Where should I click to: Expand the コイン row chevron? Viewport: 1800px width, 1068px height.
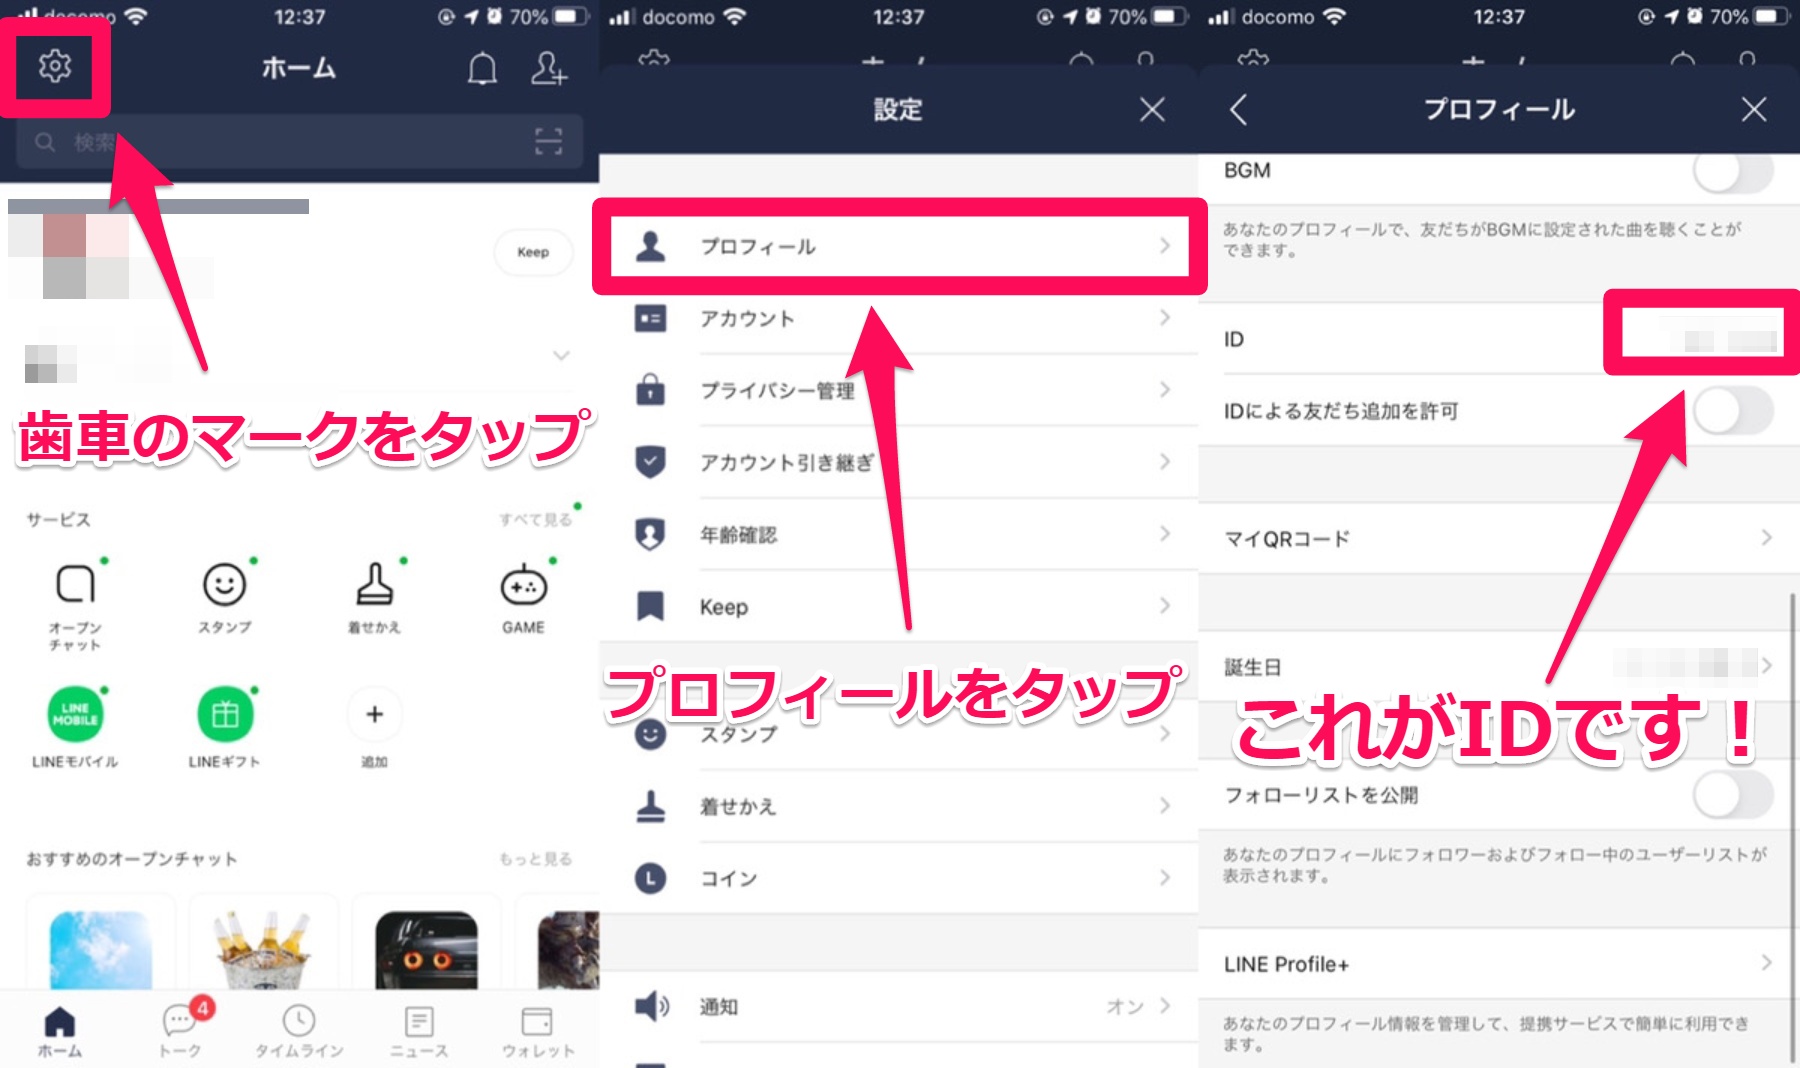pos(1165,877)
